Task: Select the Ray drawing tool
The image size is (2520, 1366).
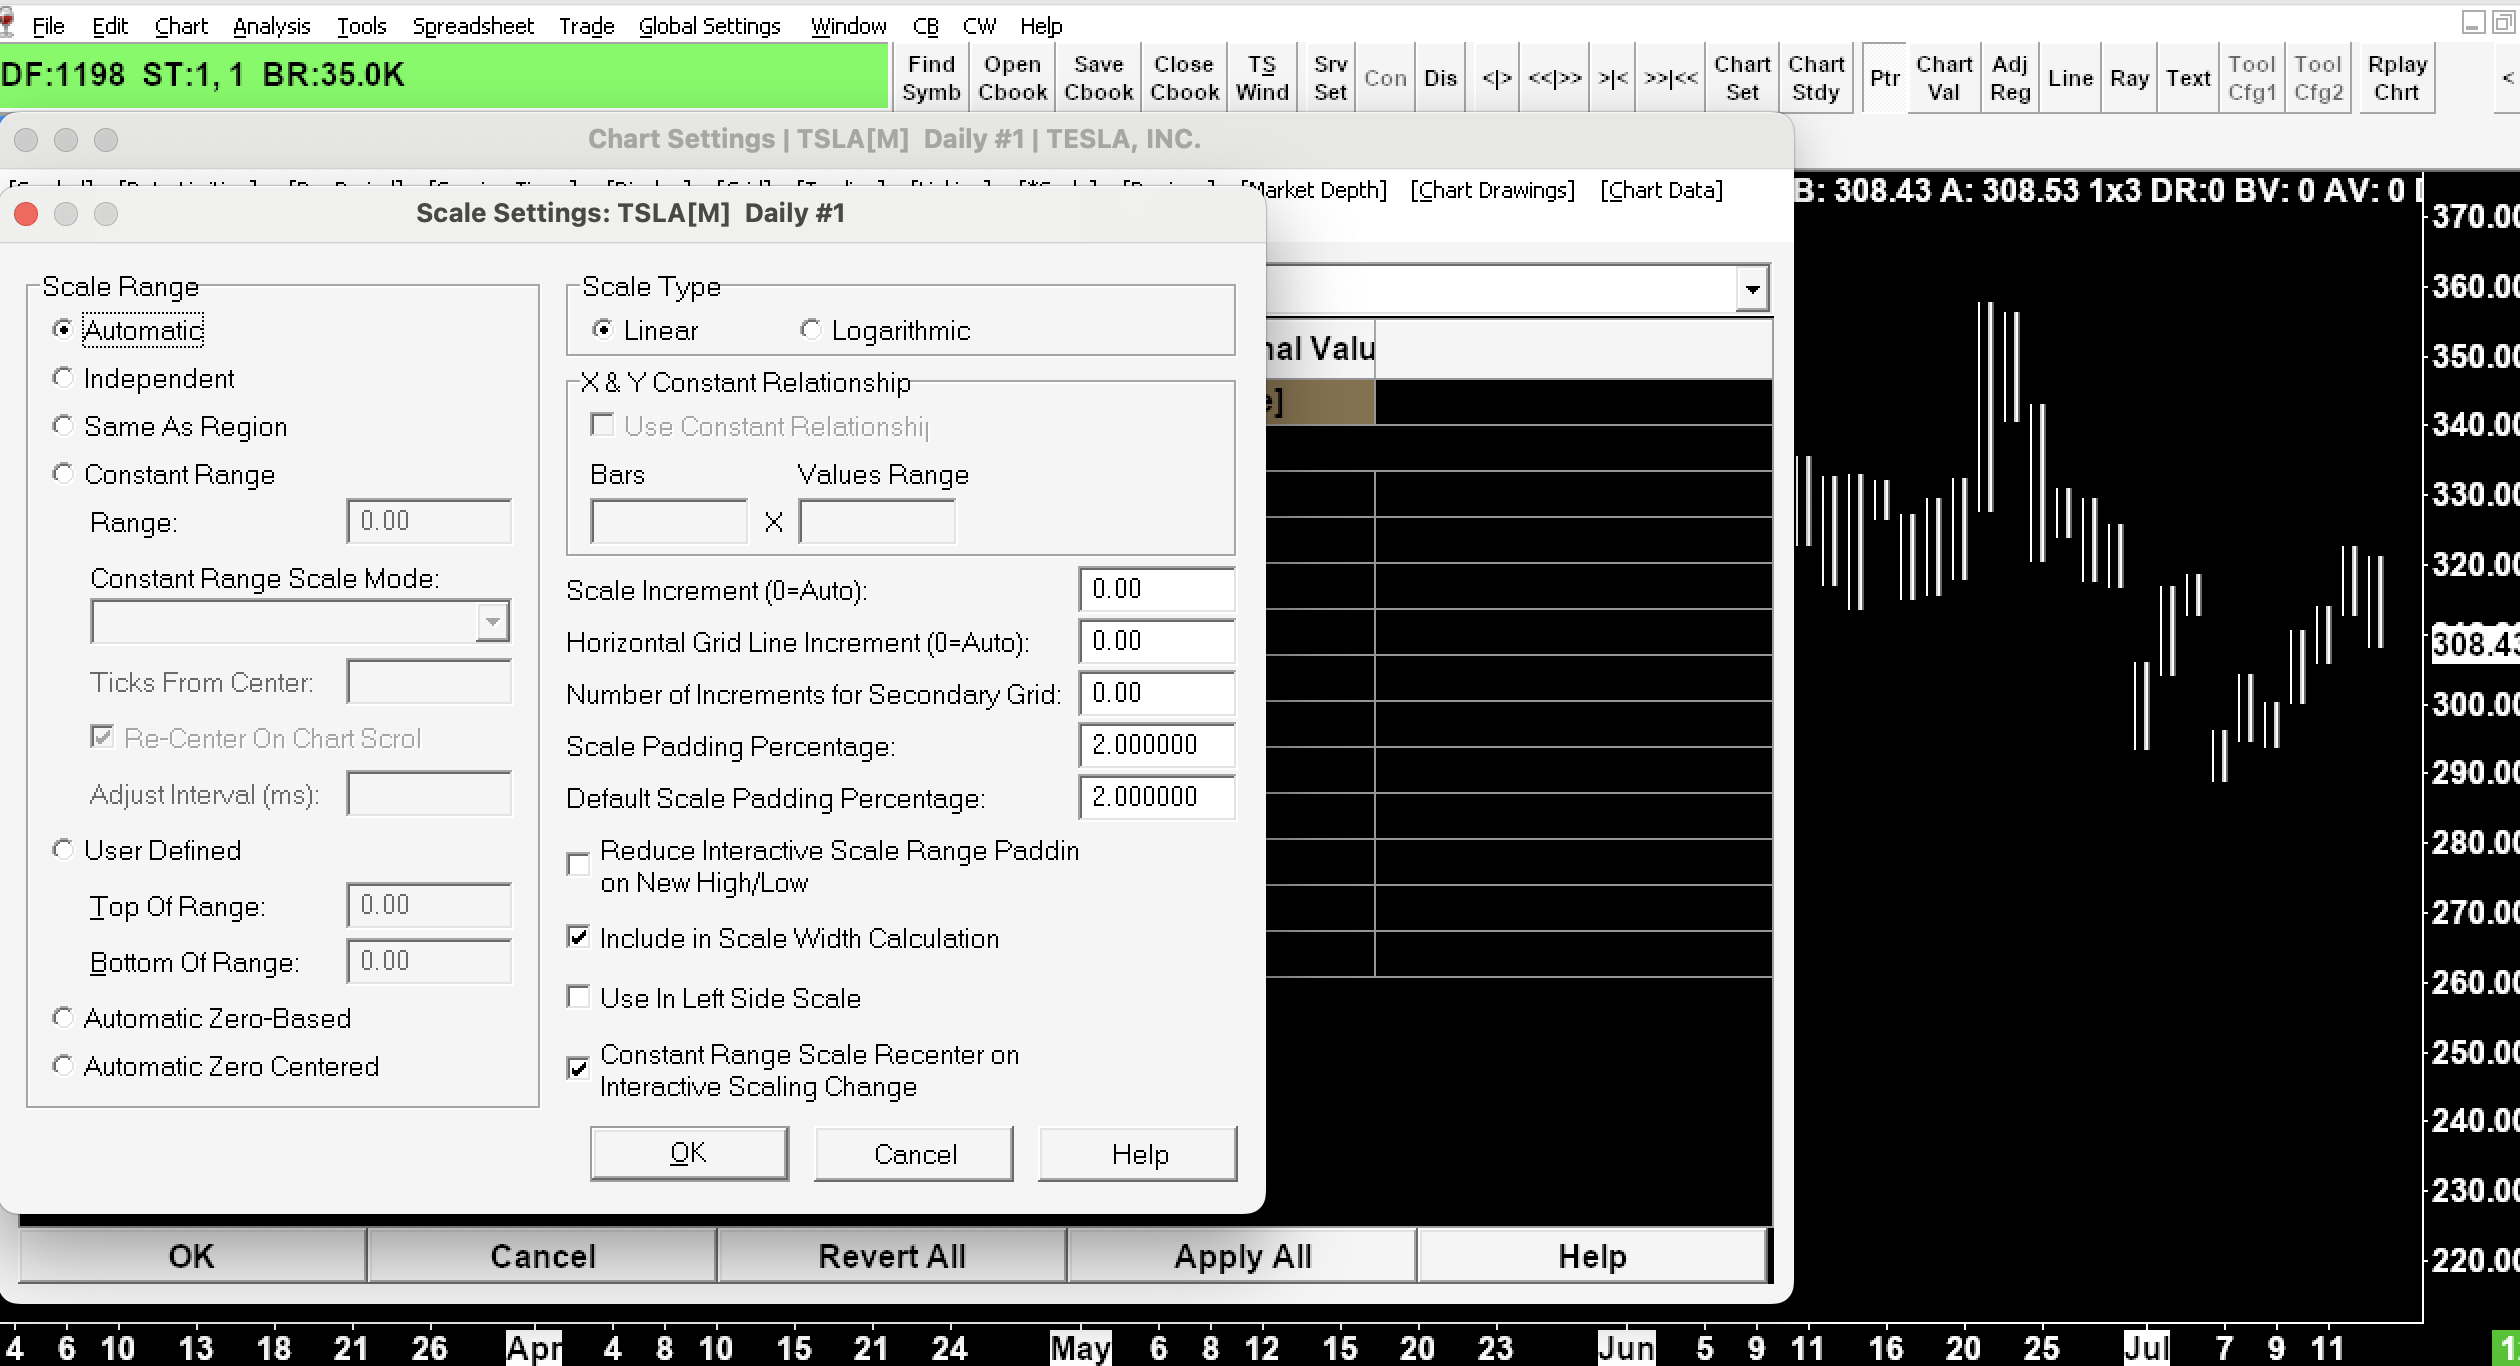Action: tap(2129, 78)
